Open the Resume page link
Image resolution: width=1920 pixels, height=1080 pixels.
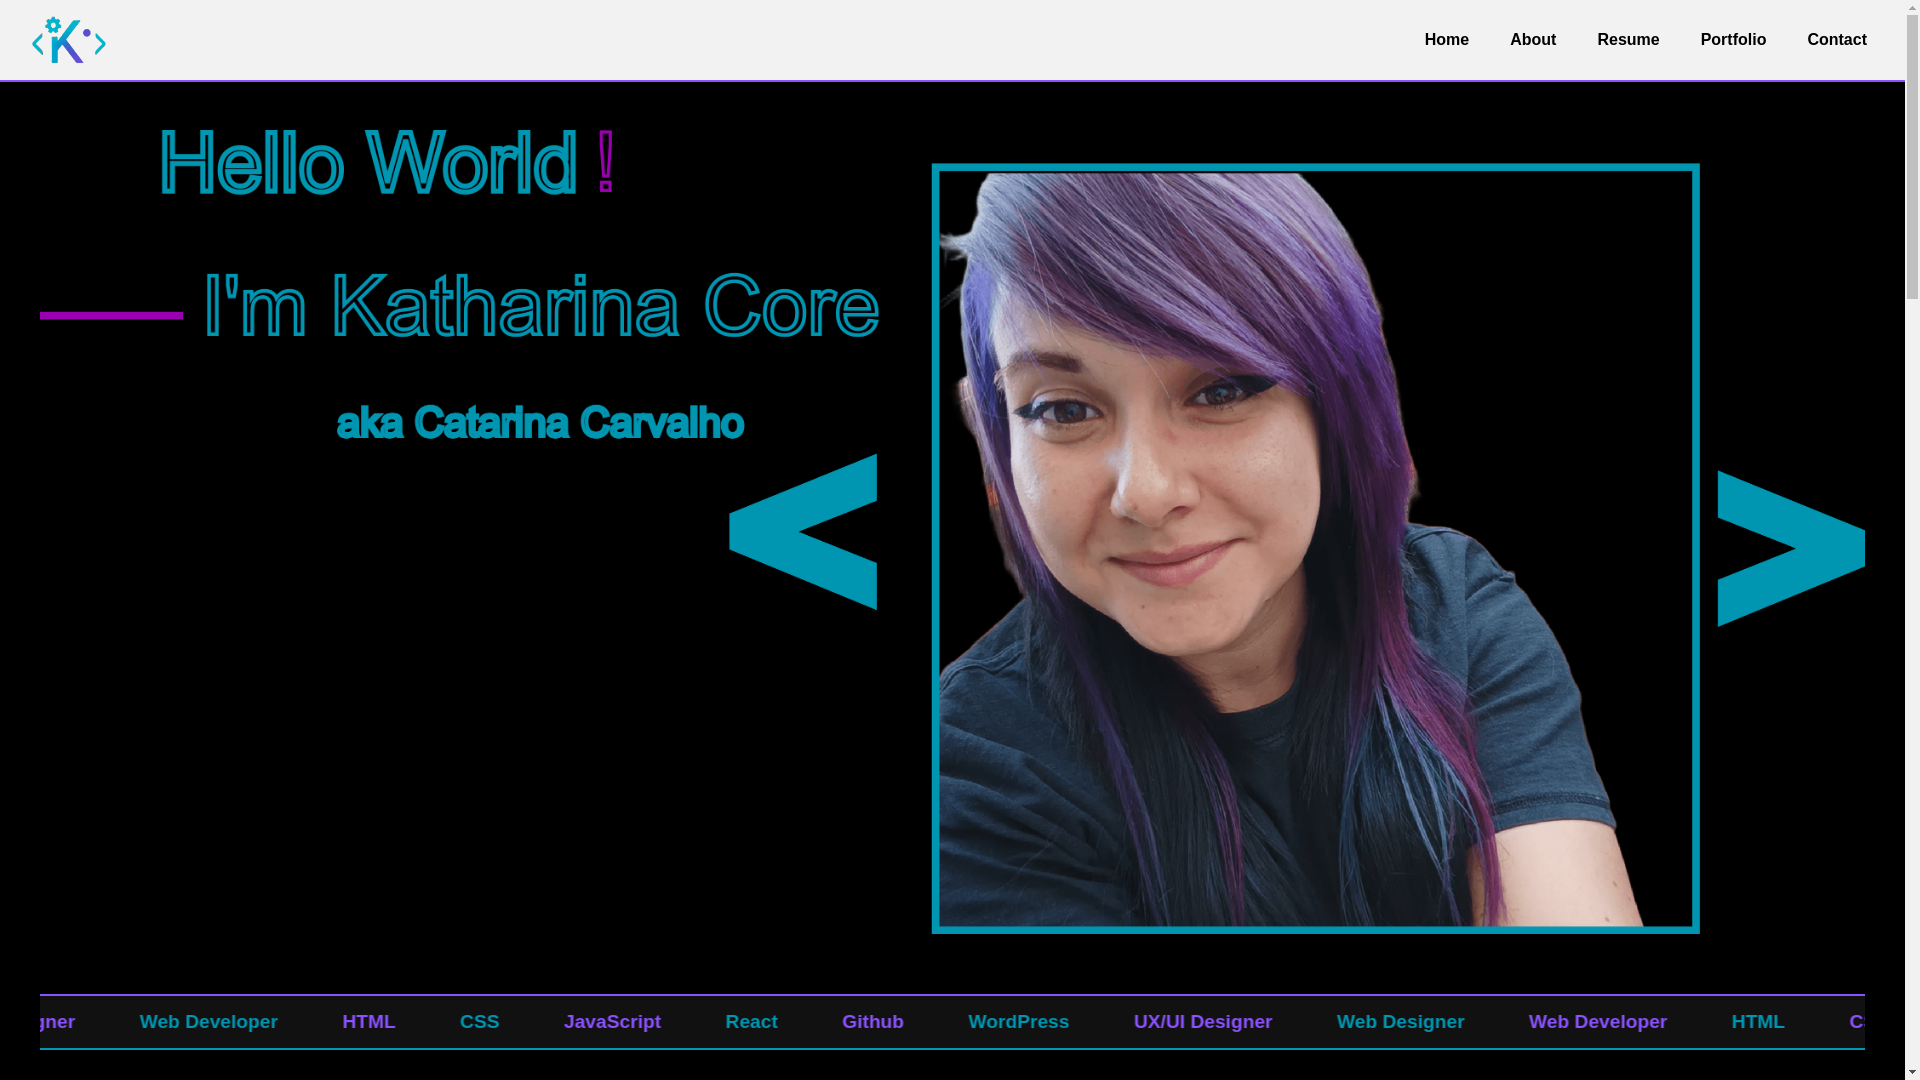pyautogui.click(x=1627, y=40)
